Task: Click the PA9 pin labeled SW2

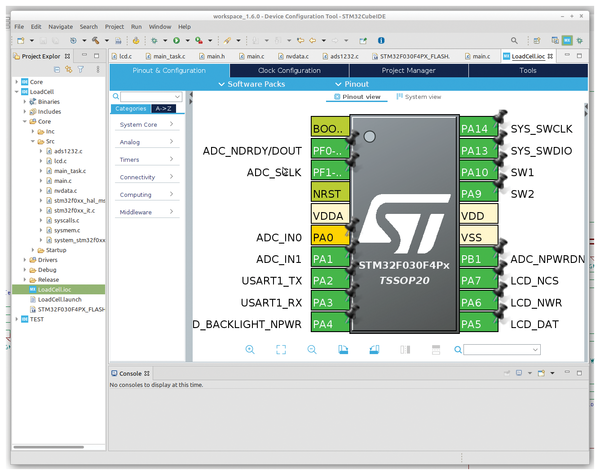Action: coord(479,194)
